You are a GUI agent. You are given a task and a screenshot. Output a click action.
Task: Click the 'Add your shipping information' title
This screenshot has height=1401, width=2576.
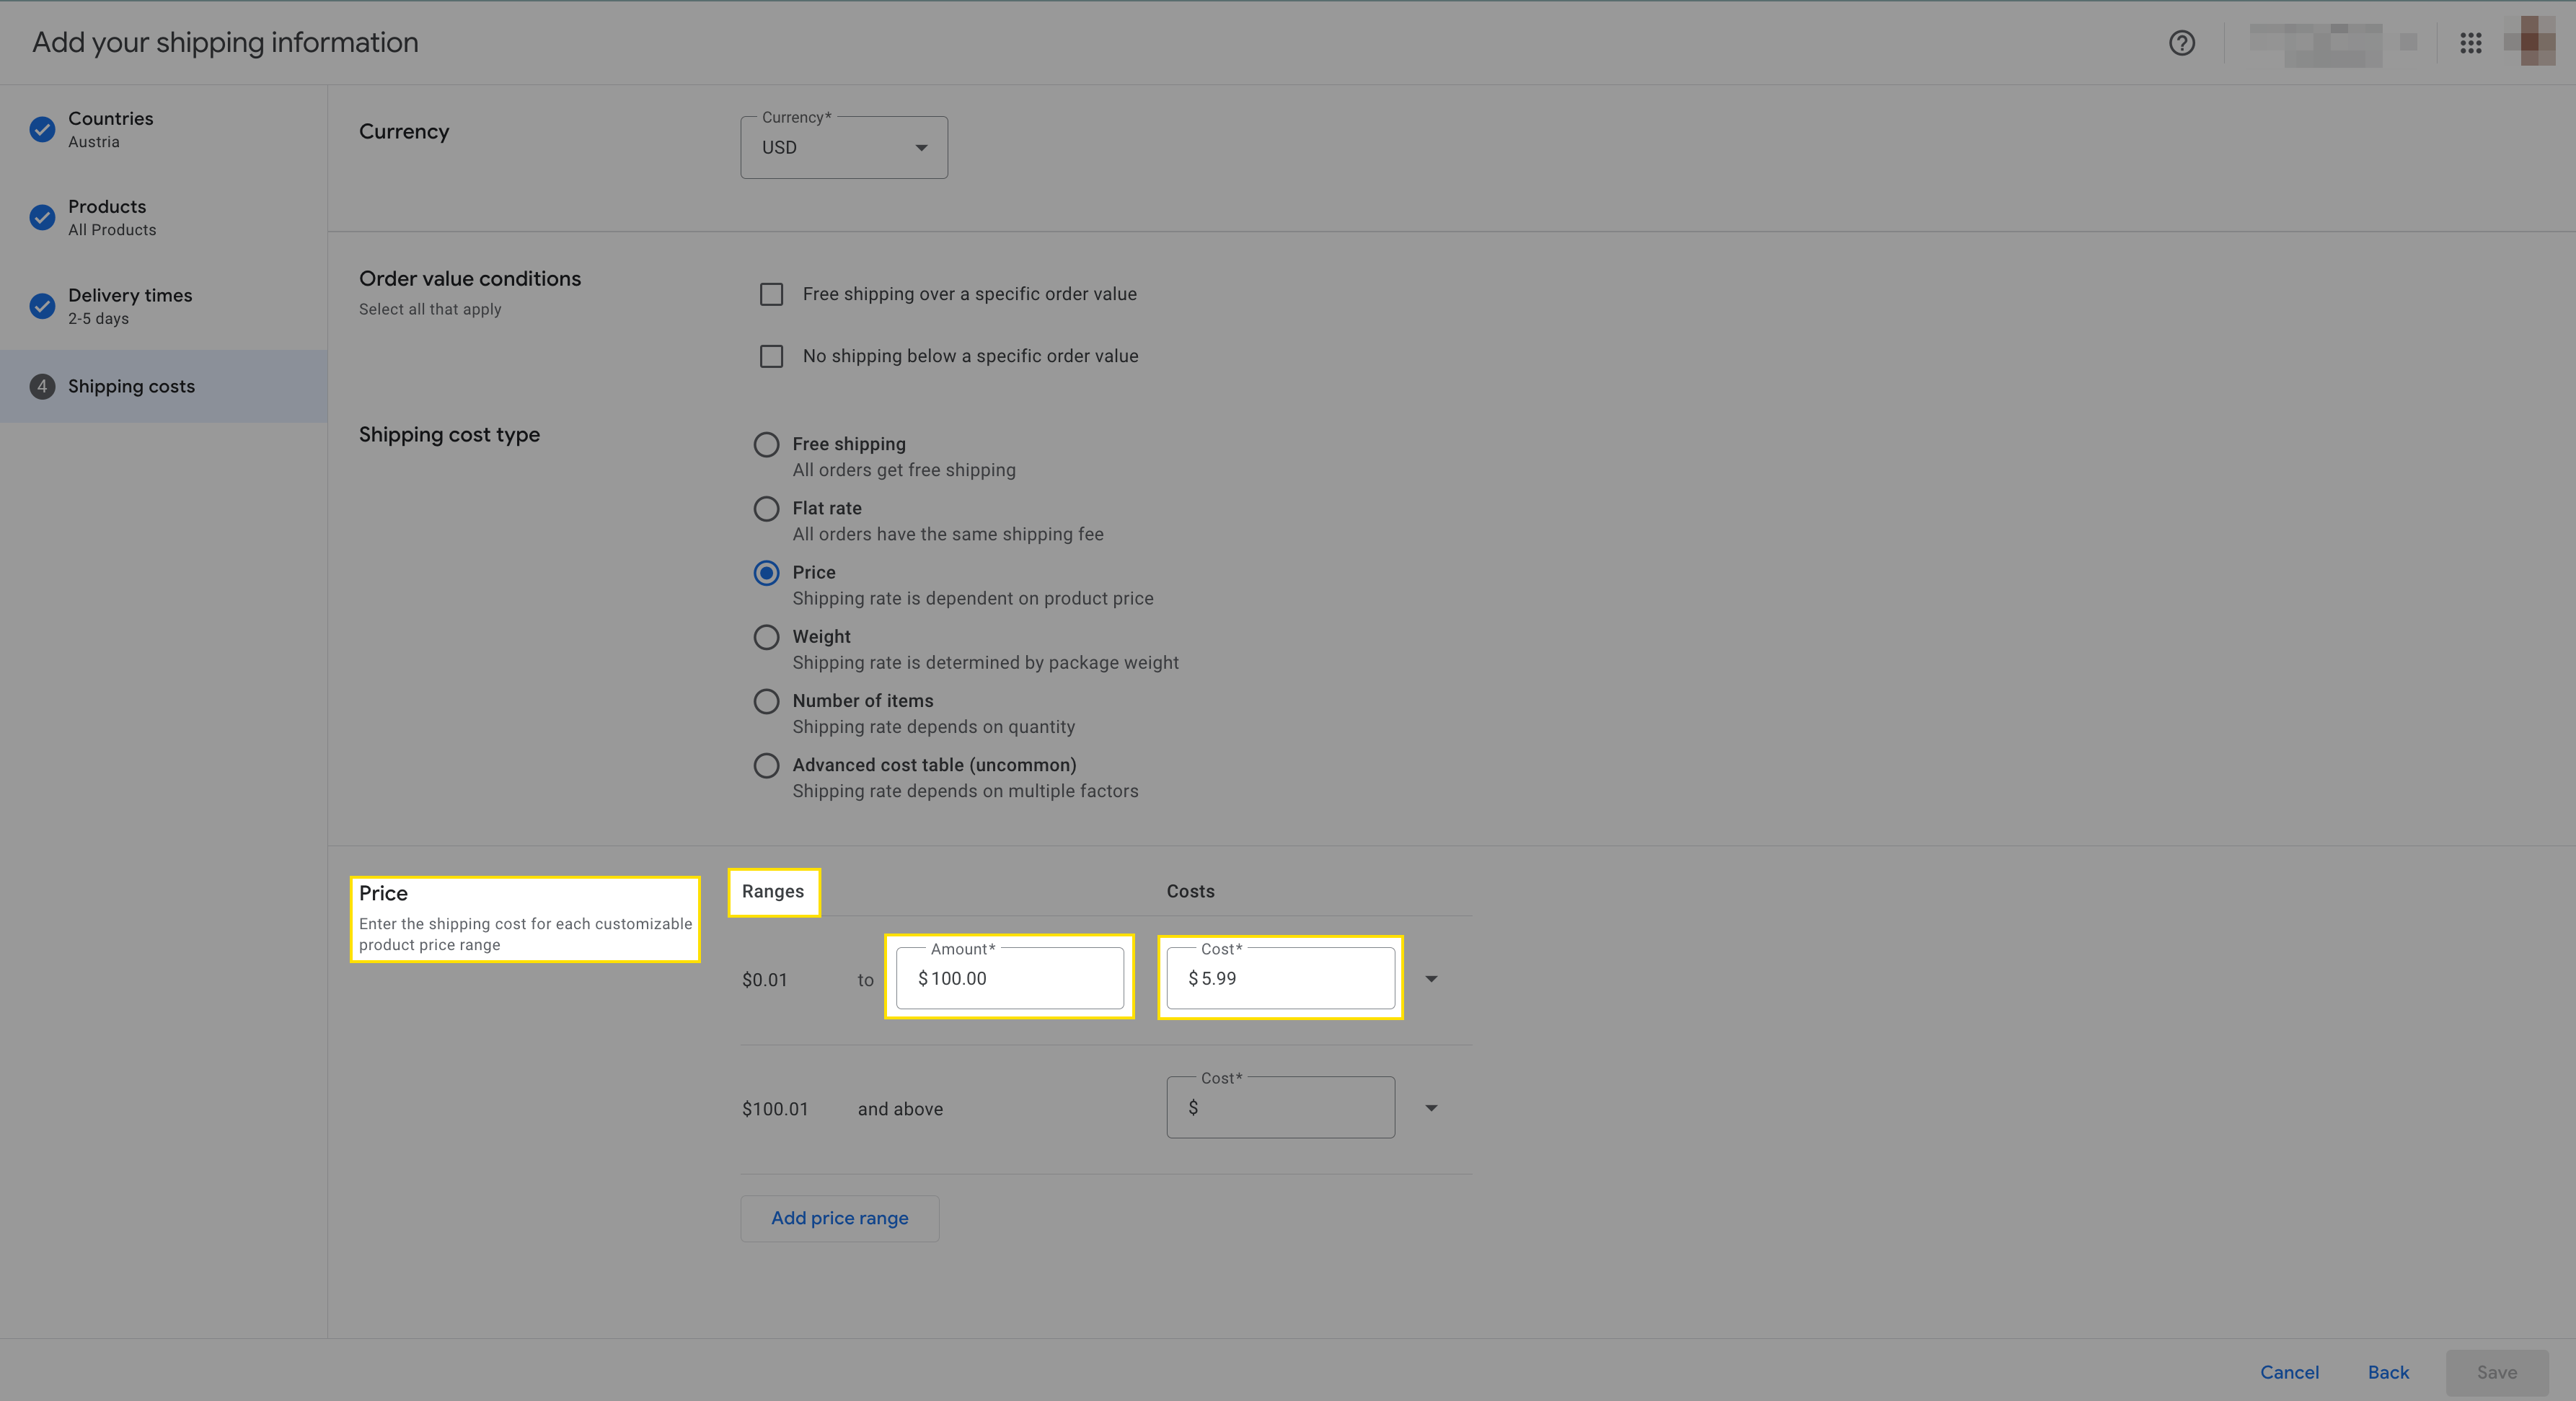(x=225, y=42)
